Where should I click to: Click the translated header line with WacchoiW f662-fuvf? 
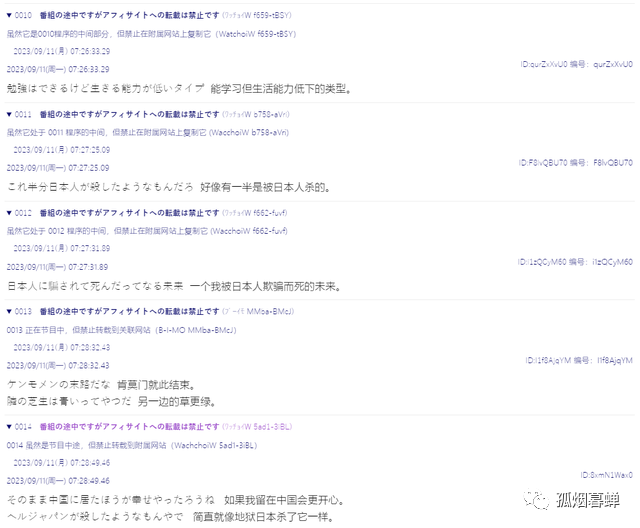147,231
